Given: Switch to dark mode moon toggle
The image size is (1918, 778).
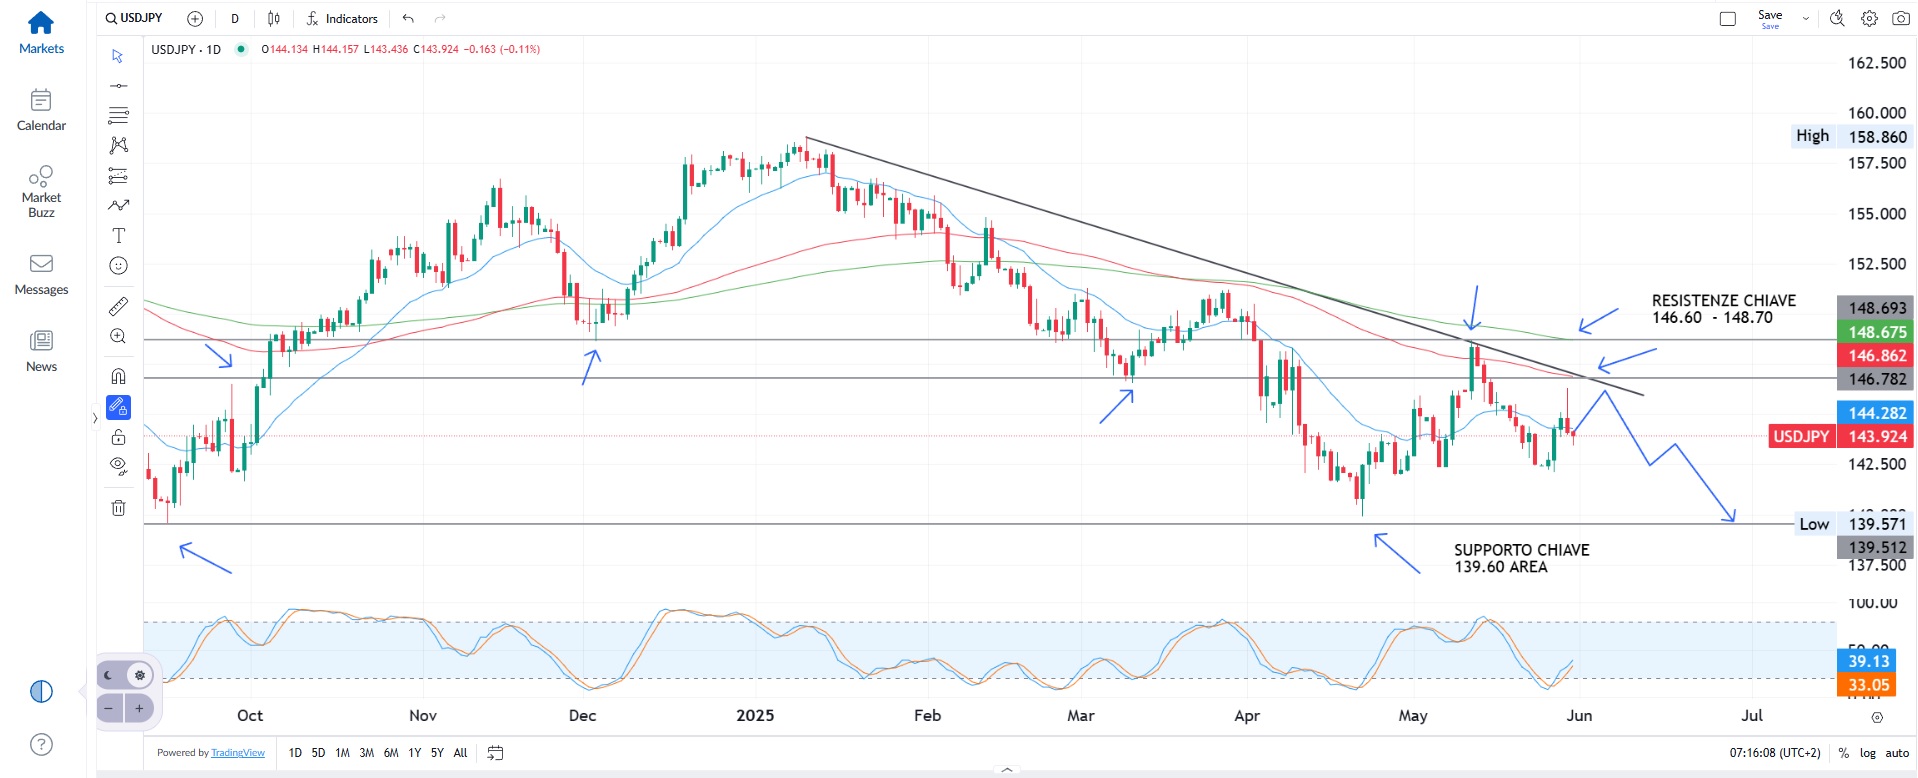Looking at the screenshot, I should tap(109, 676).
